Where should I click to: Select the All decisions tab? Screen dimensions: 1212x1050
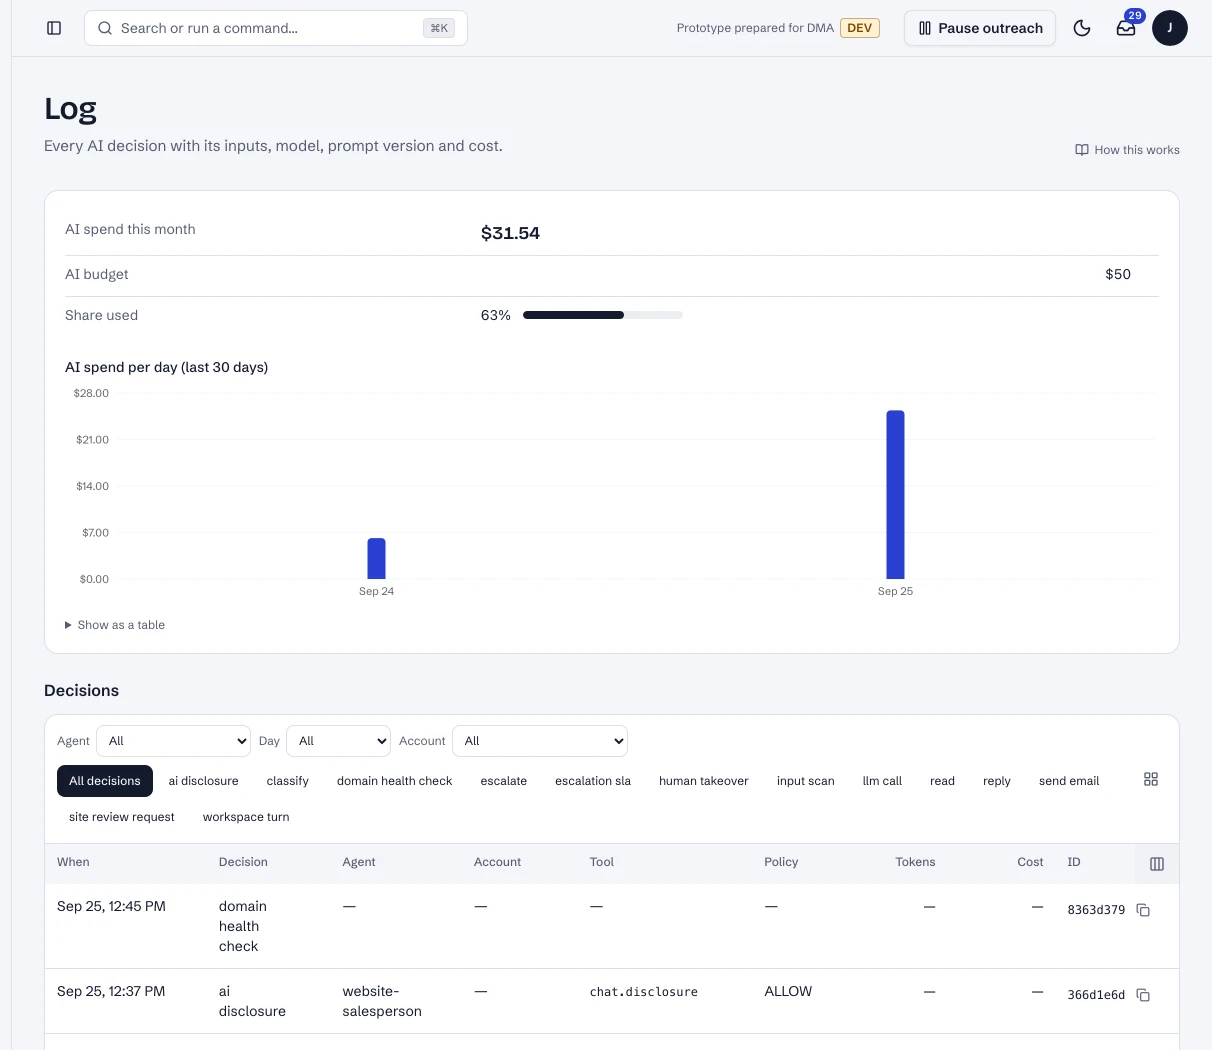coord(105,781)
